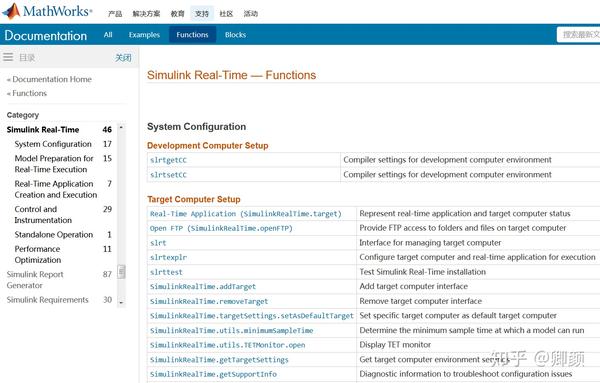Switch to the Examples tab

pyautogui.click(x=144, y=35)
